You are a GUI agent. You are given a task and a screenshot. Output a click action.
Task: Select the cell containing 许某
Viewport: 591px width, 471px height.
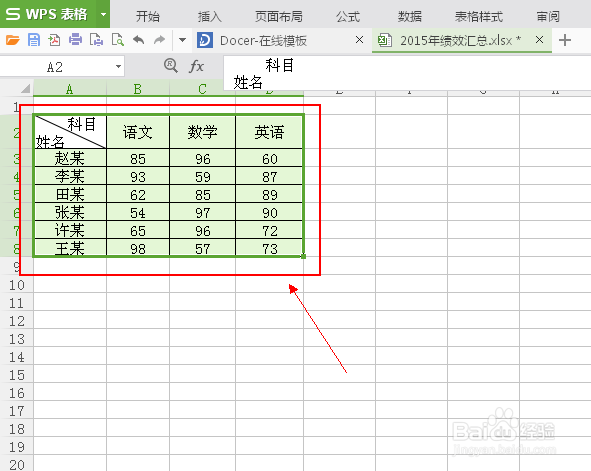point(70,230)
